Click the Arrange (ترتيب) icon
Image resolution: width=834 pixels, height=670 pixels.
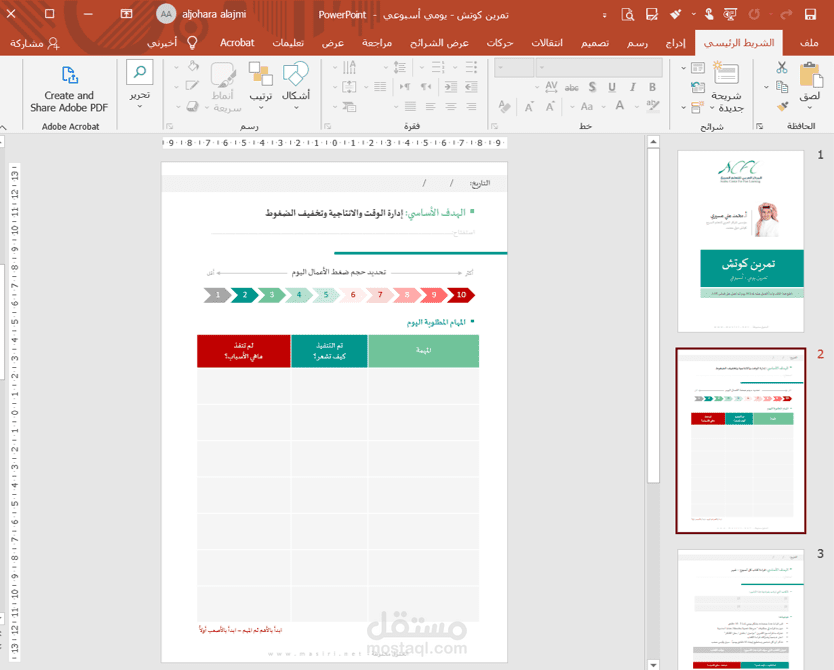click(x=261, y=74)
